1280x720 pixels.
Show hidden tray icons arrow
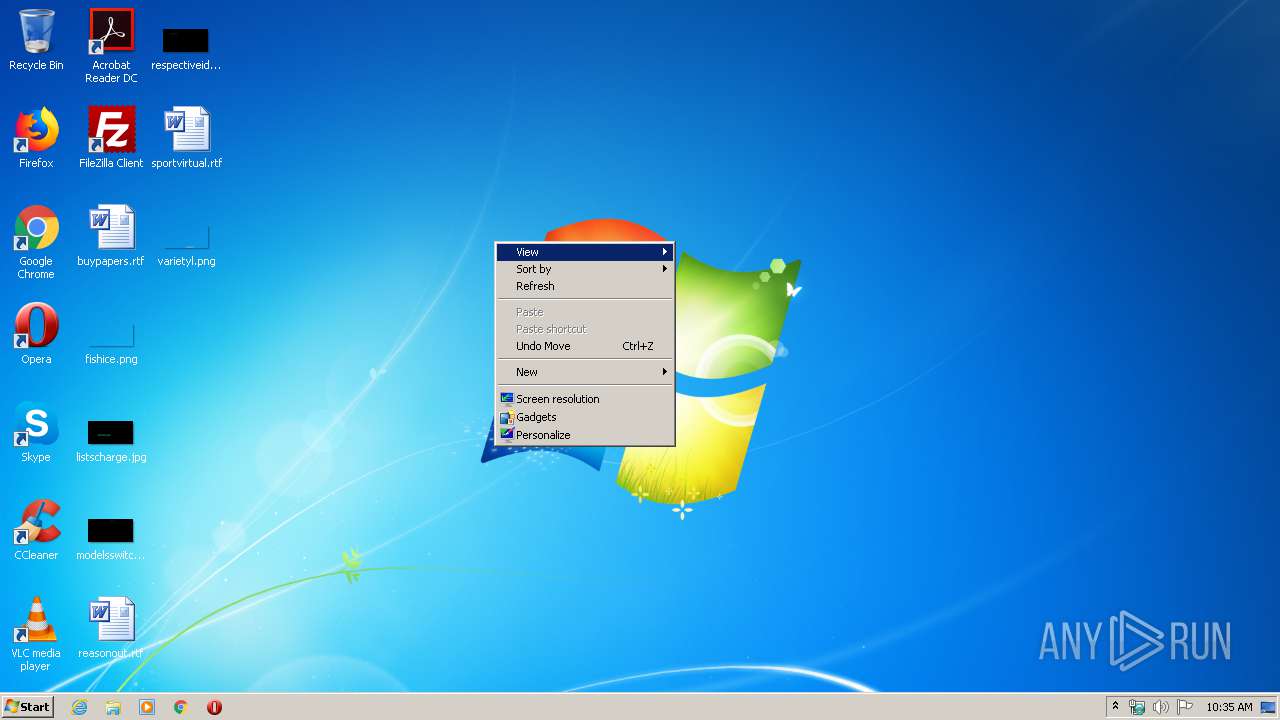[x=1115, y=707]
